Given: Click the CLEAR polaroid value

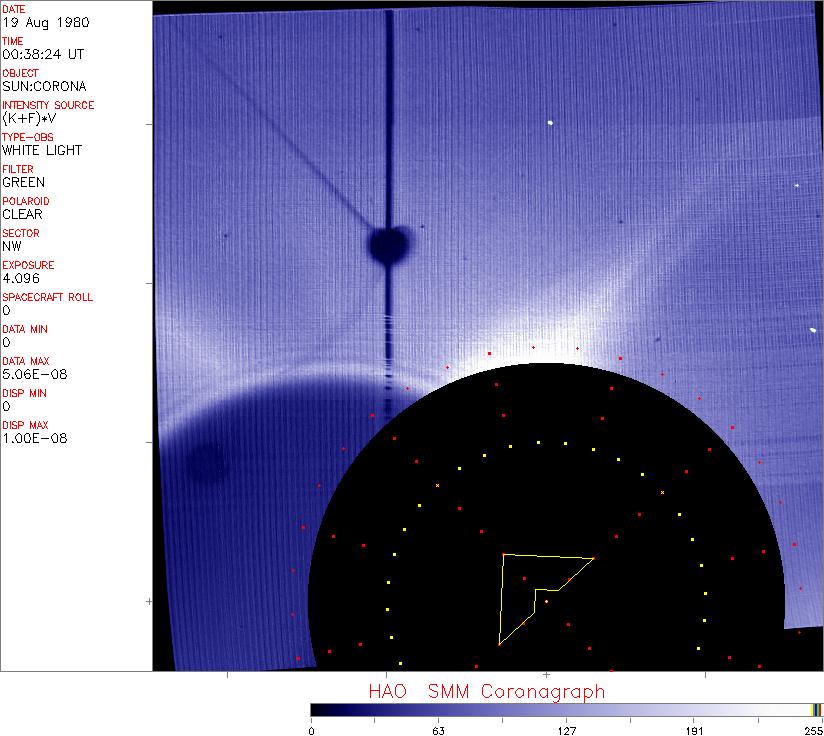Looking at the screenshot, I should (22, 214).
